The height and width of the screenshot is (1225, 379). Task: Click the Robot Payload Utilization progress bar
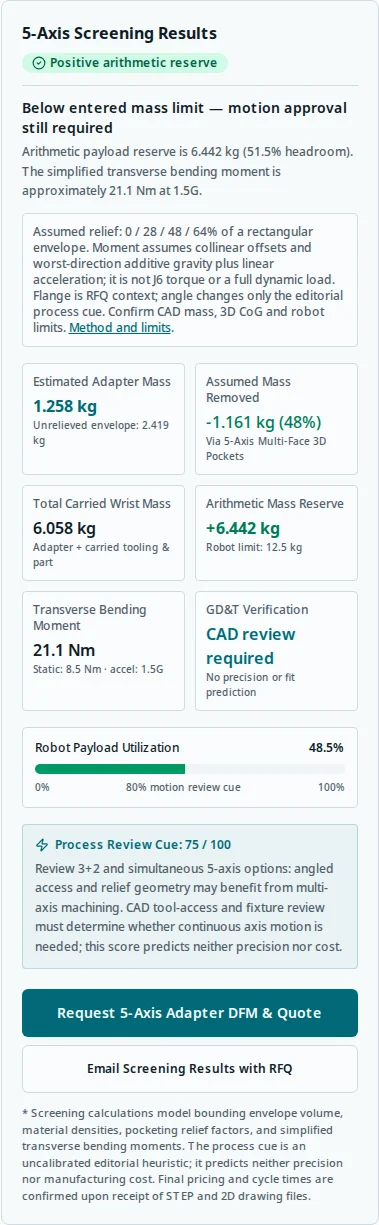point(190,769)
